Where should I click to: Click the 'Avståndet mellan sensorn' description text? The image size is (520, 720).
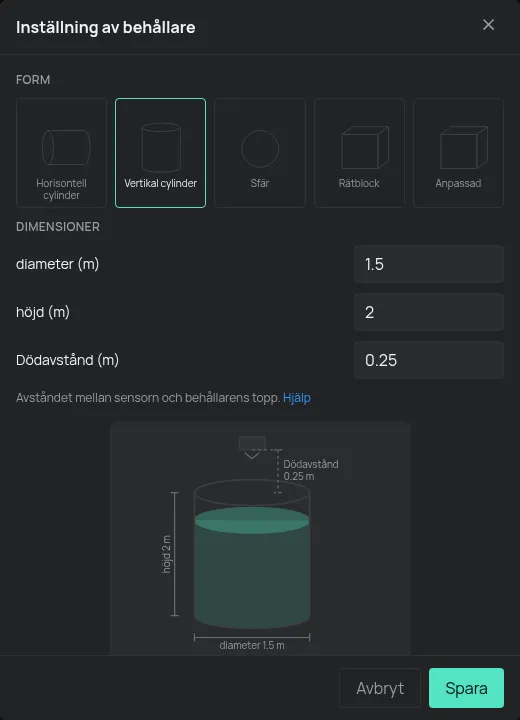coord(148,398)
